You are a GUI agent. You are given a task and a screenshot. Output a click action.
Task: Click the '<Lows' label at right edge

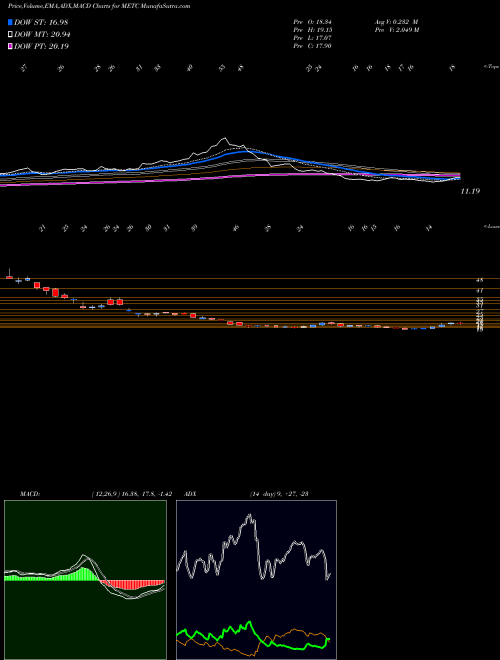(492, 226)
